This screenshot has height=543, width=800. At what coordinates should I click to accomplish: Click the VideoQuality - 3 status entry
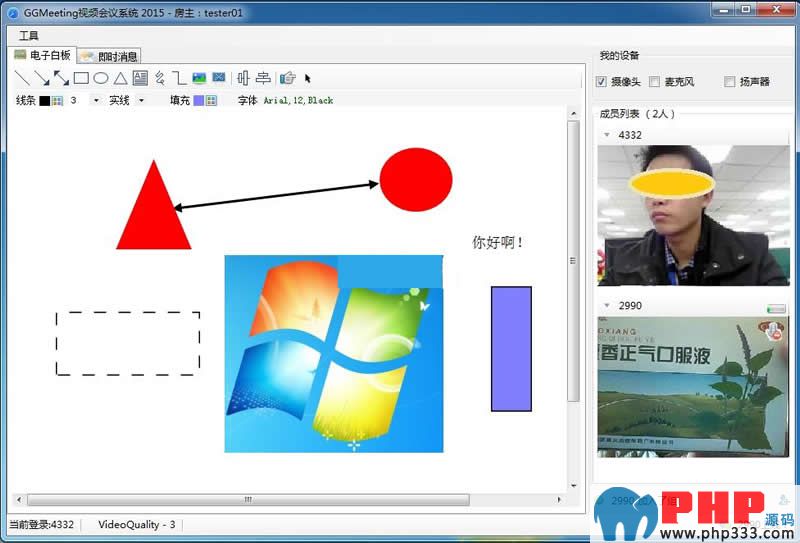pyautogui.click(x=136, y=525)
